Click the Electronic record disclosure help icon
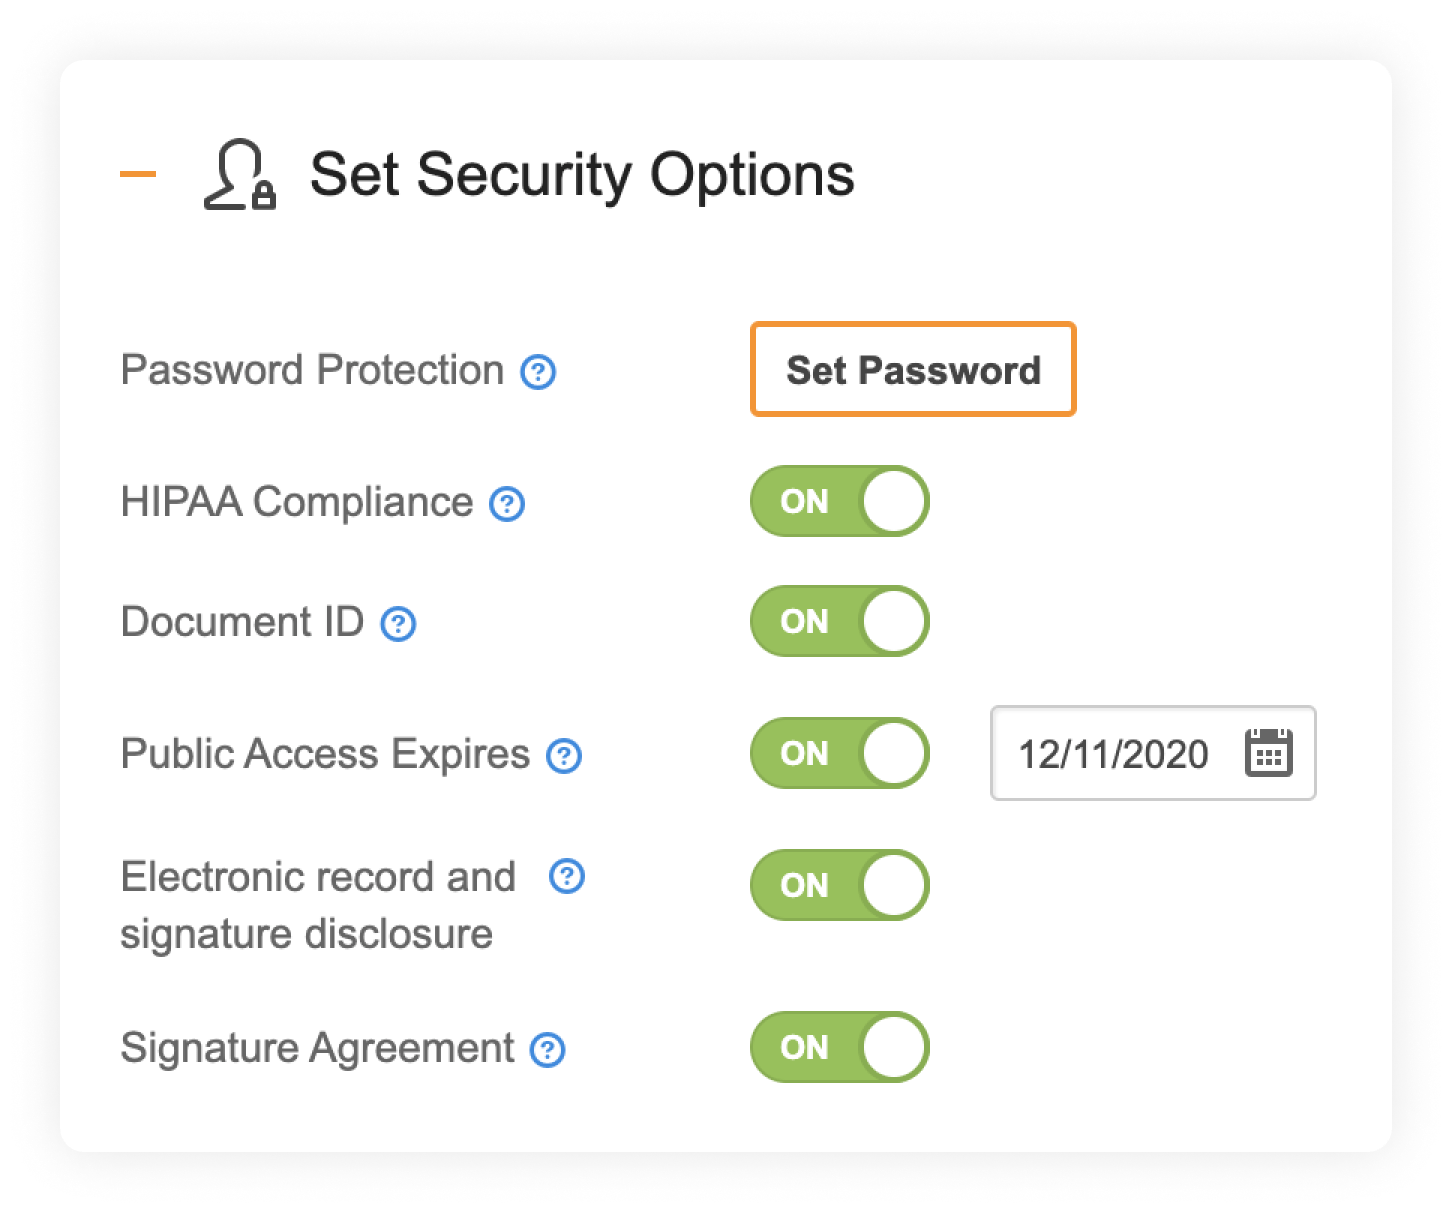The height and width of the screenshot is (1212, 1452). 567,877
